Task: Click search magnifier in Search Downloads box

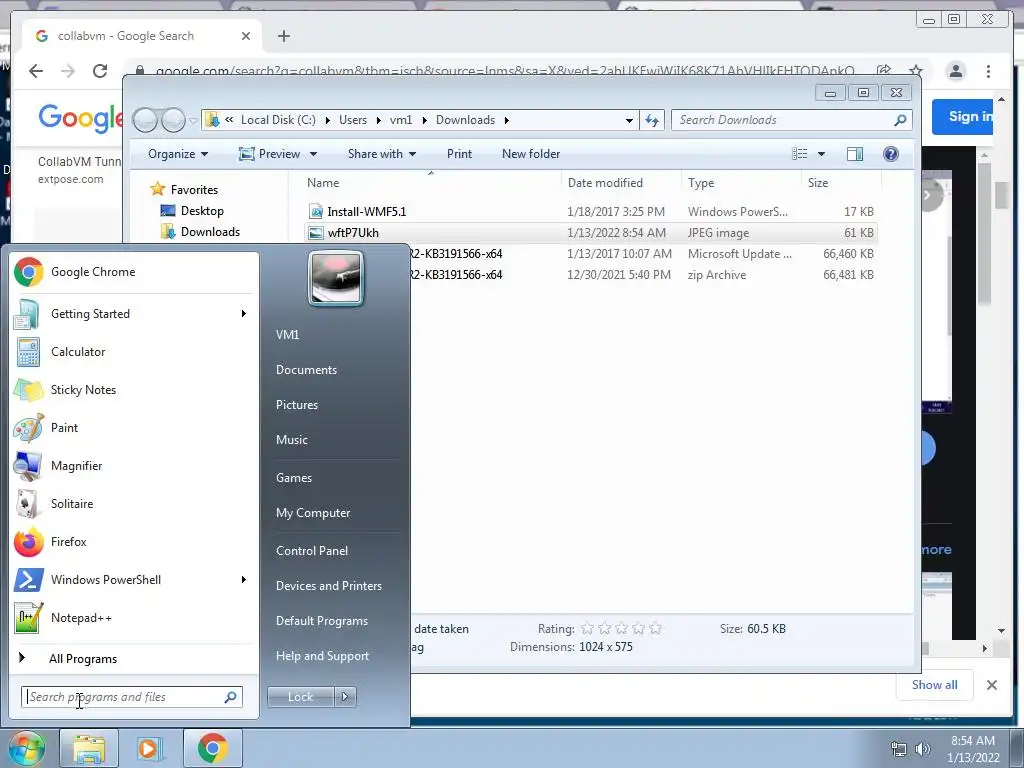Action: point(900,120)
